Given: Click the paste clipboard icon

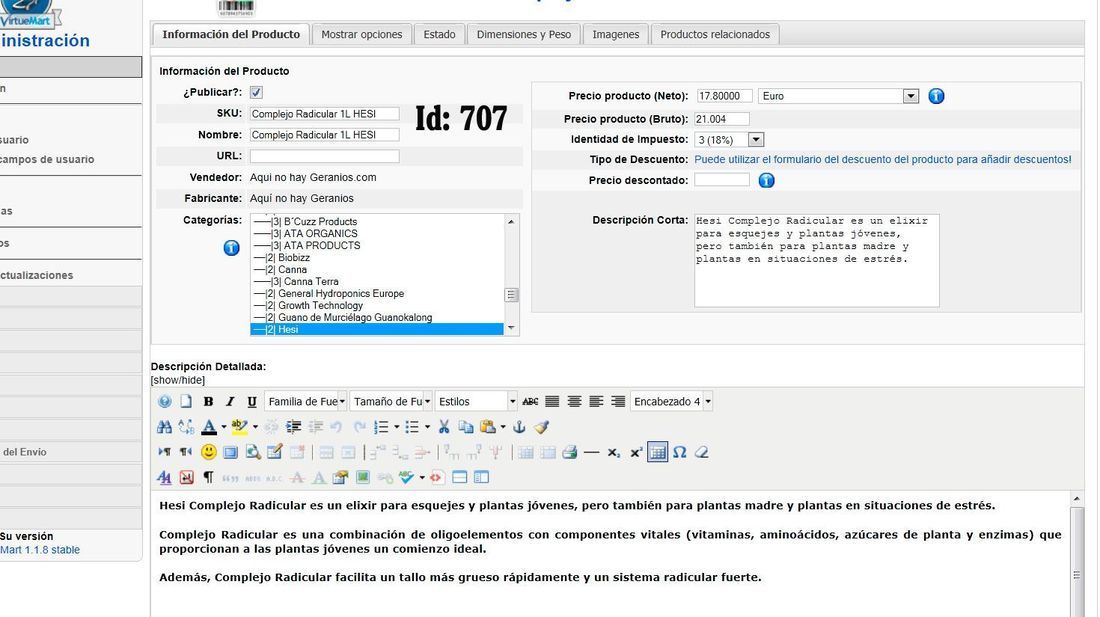Looking at the screenshot, I should [x=488, y=427].
